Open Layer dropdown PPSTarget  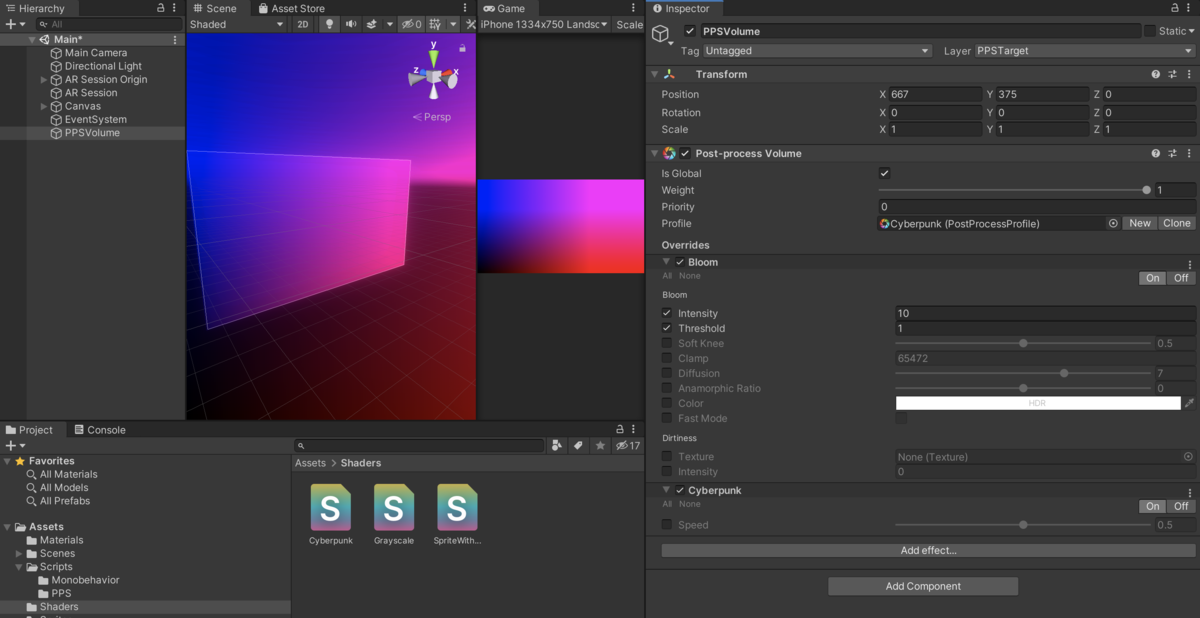point(1085,50)
